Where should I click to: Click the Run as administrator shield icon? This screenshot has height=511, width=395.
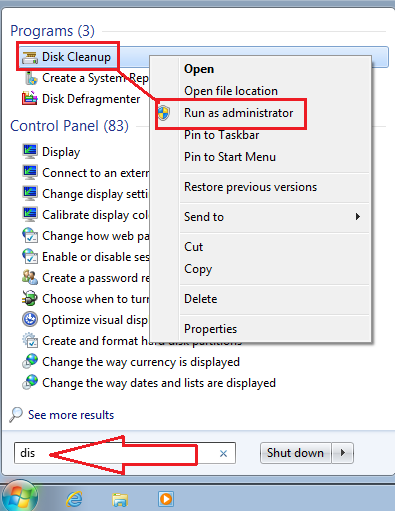pyautogui.click(x=164, y=113)
